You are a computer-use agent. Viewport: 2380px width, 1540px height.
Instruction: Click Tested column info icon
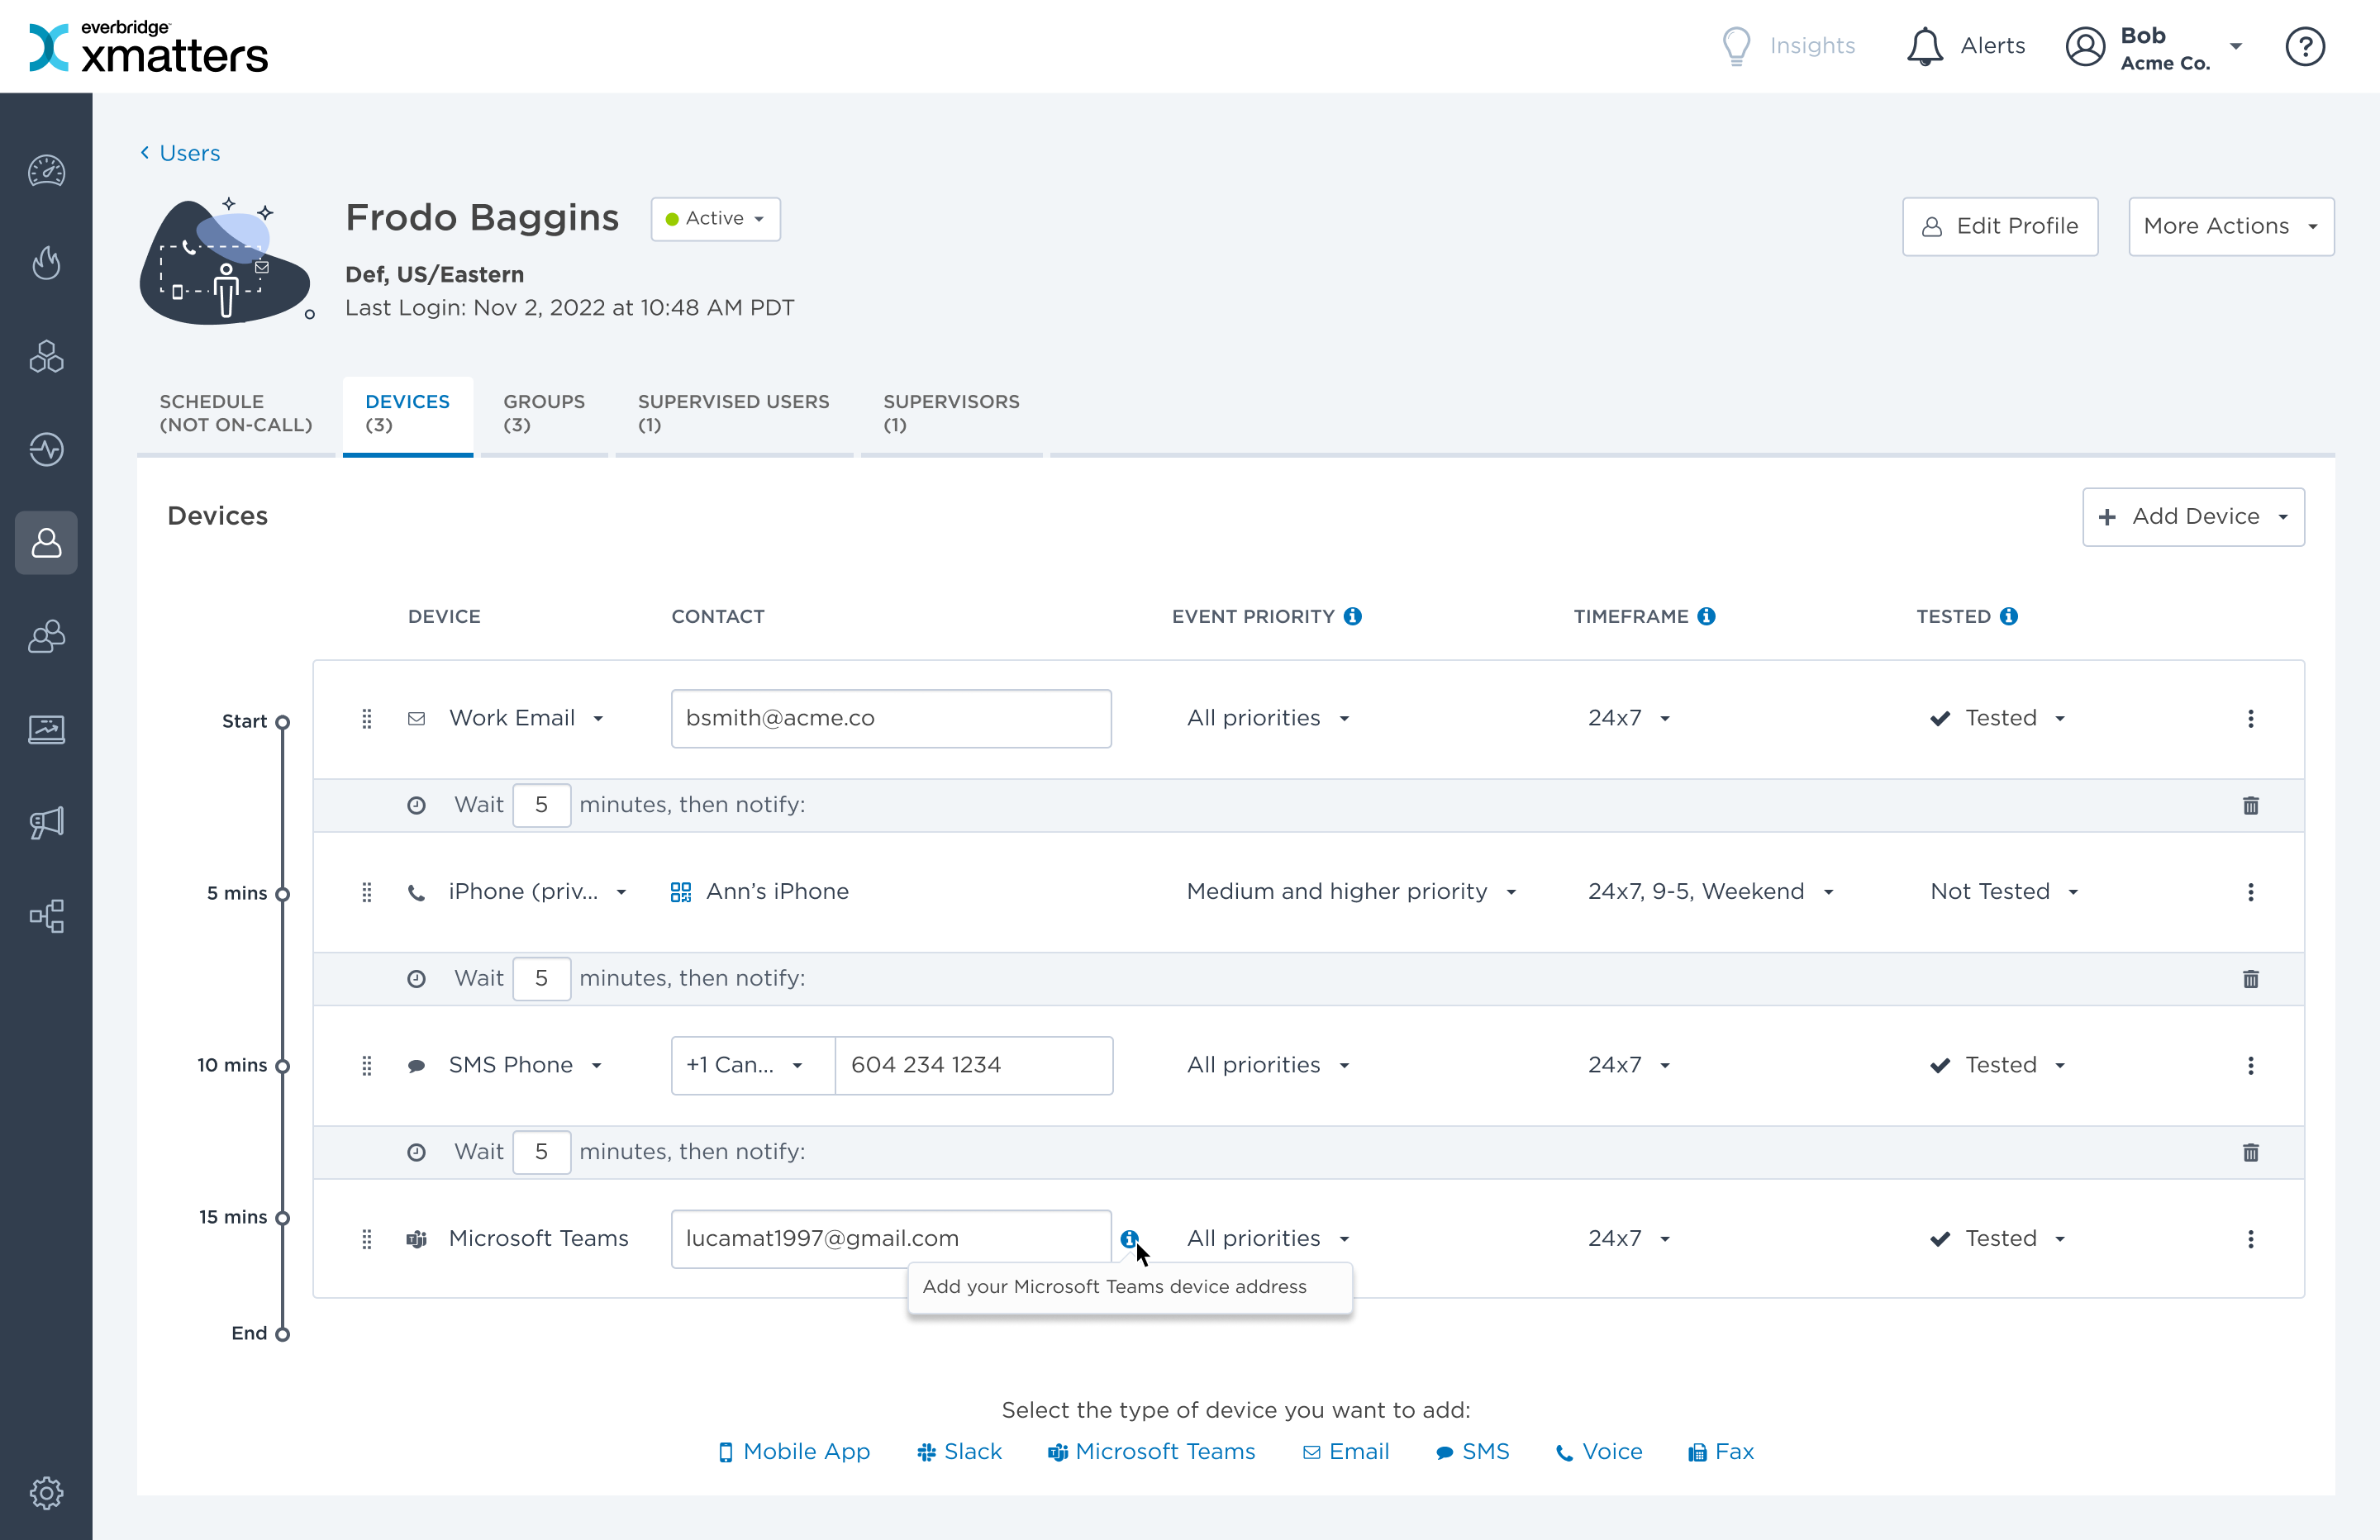(2009, 616)
